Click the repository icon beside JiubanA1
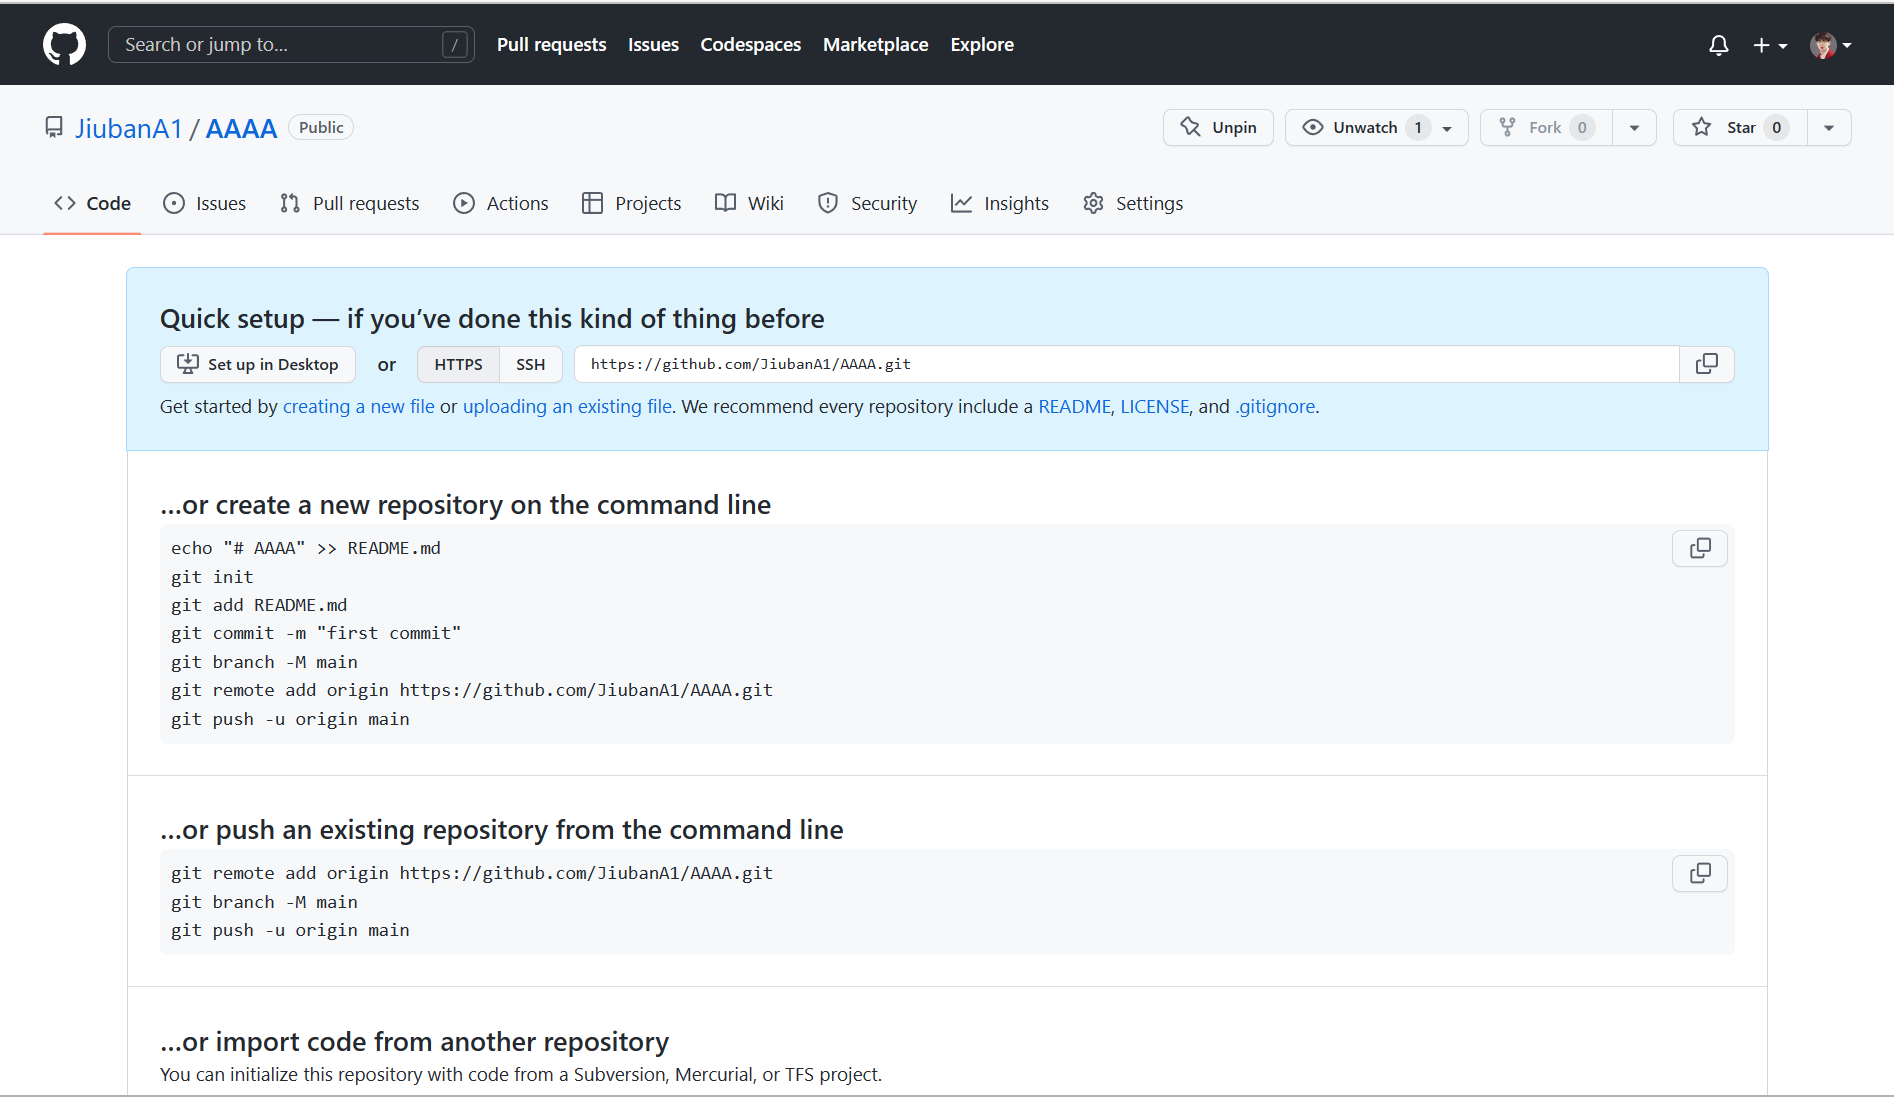This screenshot has height=1097, width=1894. [54, 128]
